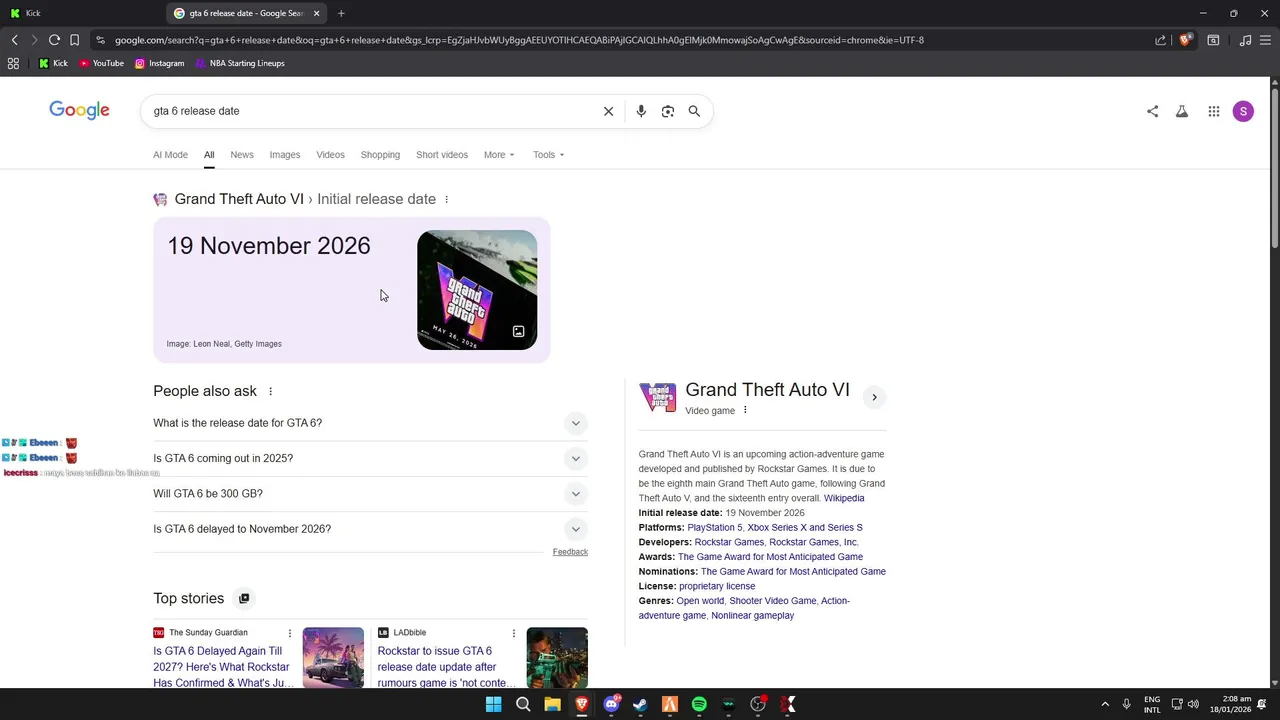Click the Grand Theft Auto VI breadcrumb link
The height and width of the screenshot is (720, 1280).
coord(239,199)
